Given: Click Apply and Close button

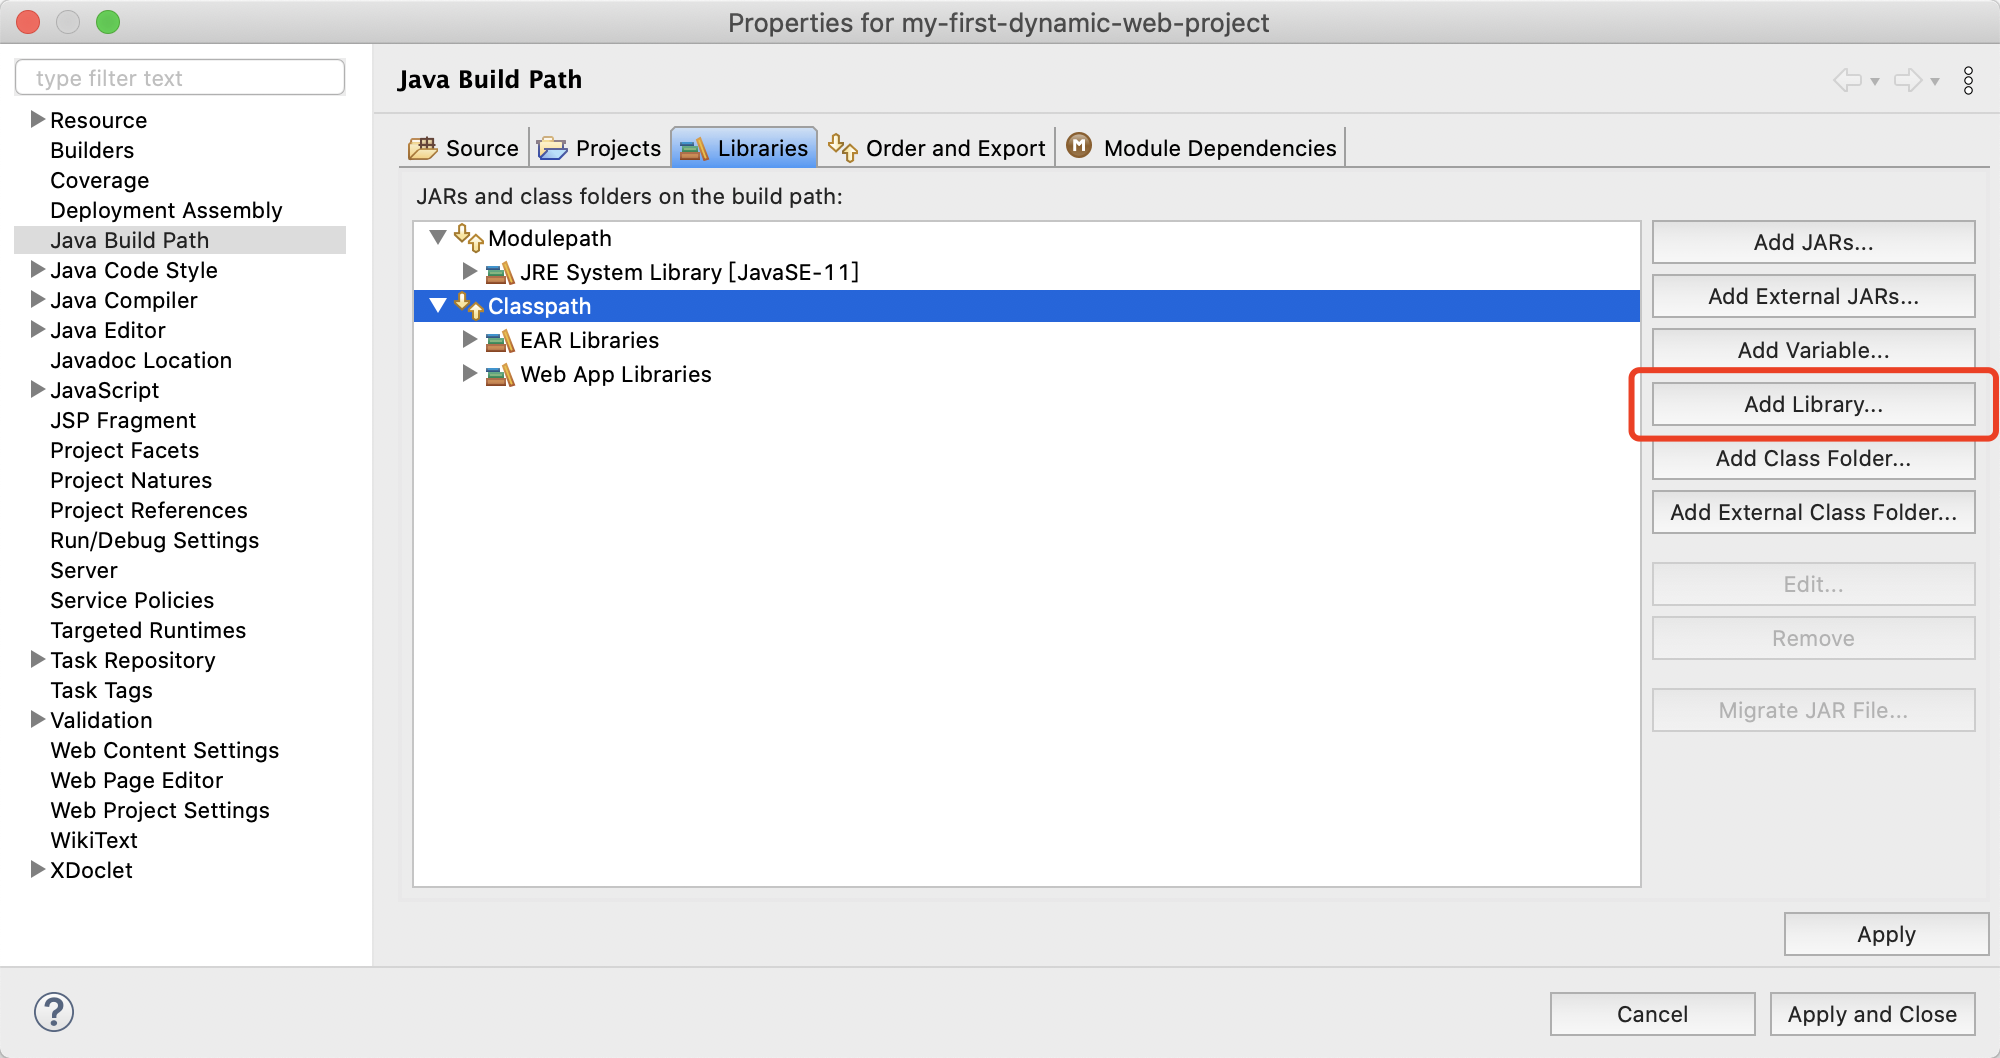Looking at the screenshot, I should (x=1872, y=1014).
